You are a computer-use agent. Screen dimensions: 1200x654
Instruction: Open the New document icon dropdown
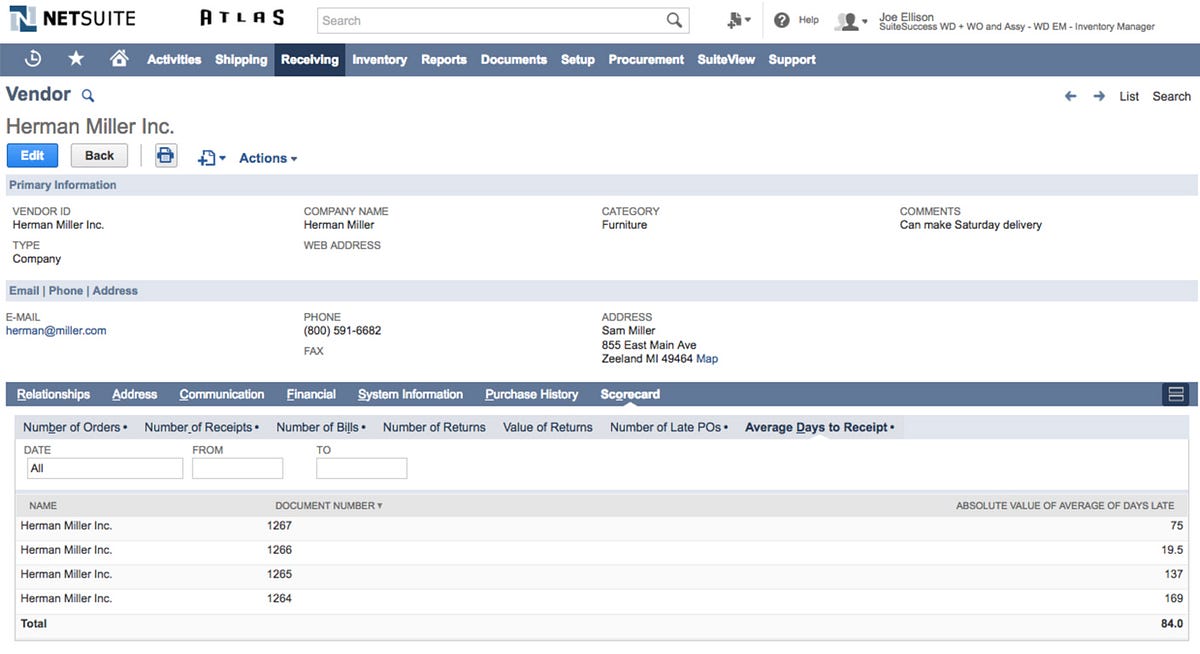click(x=211, y=158)
